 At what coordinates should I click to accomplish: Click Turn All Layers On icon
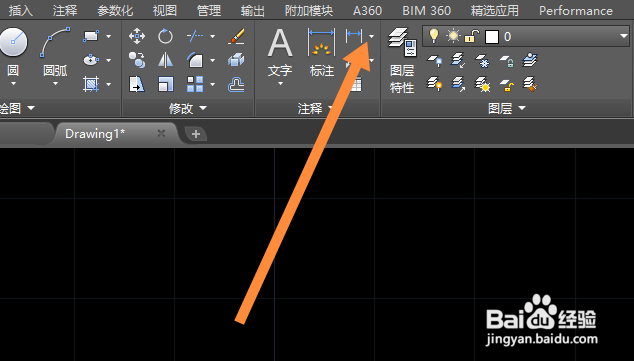[x=435, y=84]
